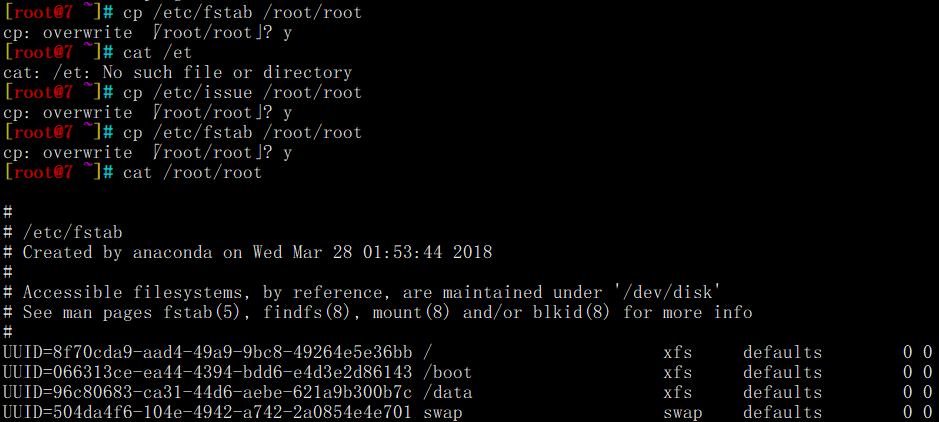
Task: Click the '/boot' mount point
Action: pos(447,372)
